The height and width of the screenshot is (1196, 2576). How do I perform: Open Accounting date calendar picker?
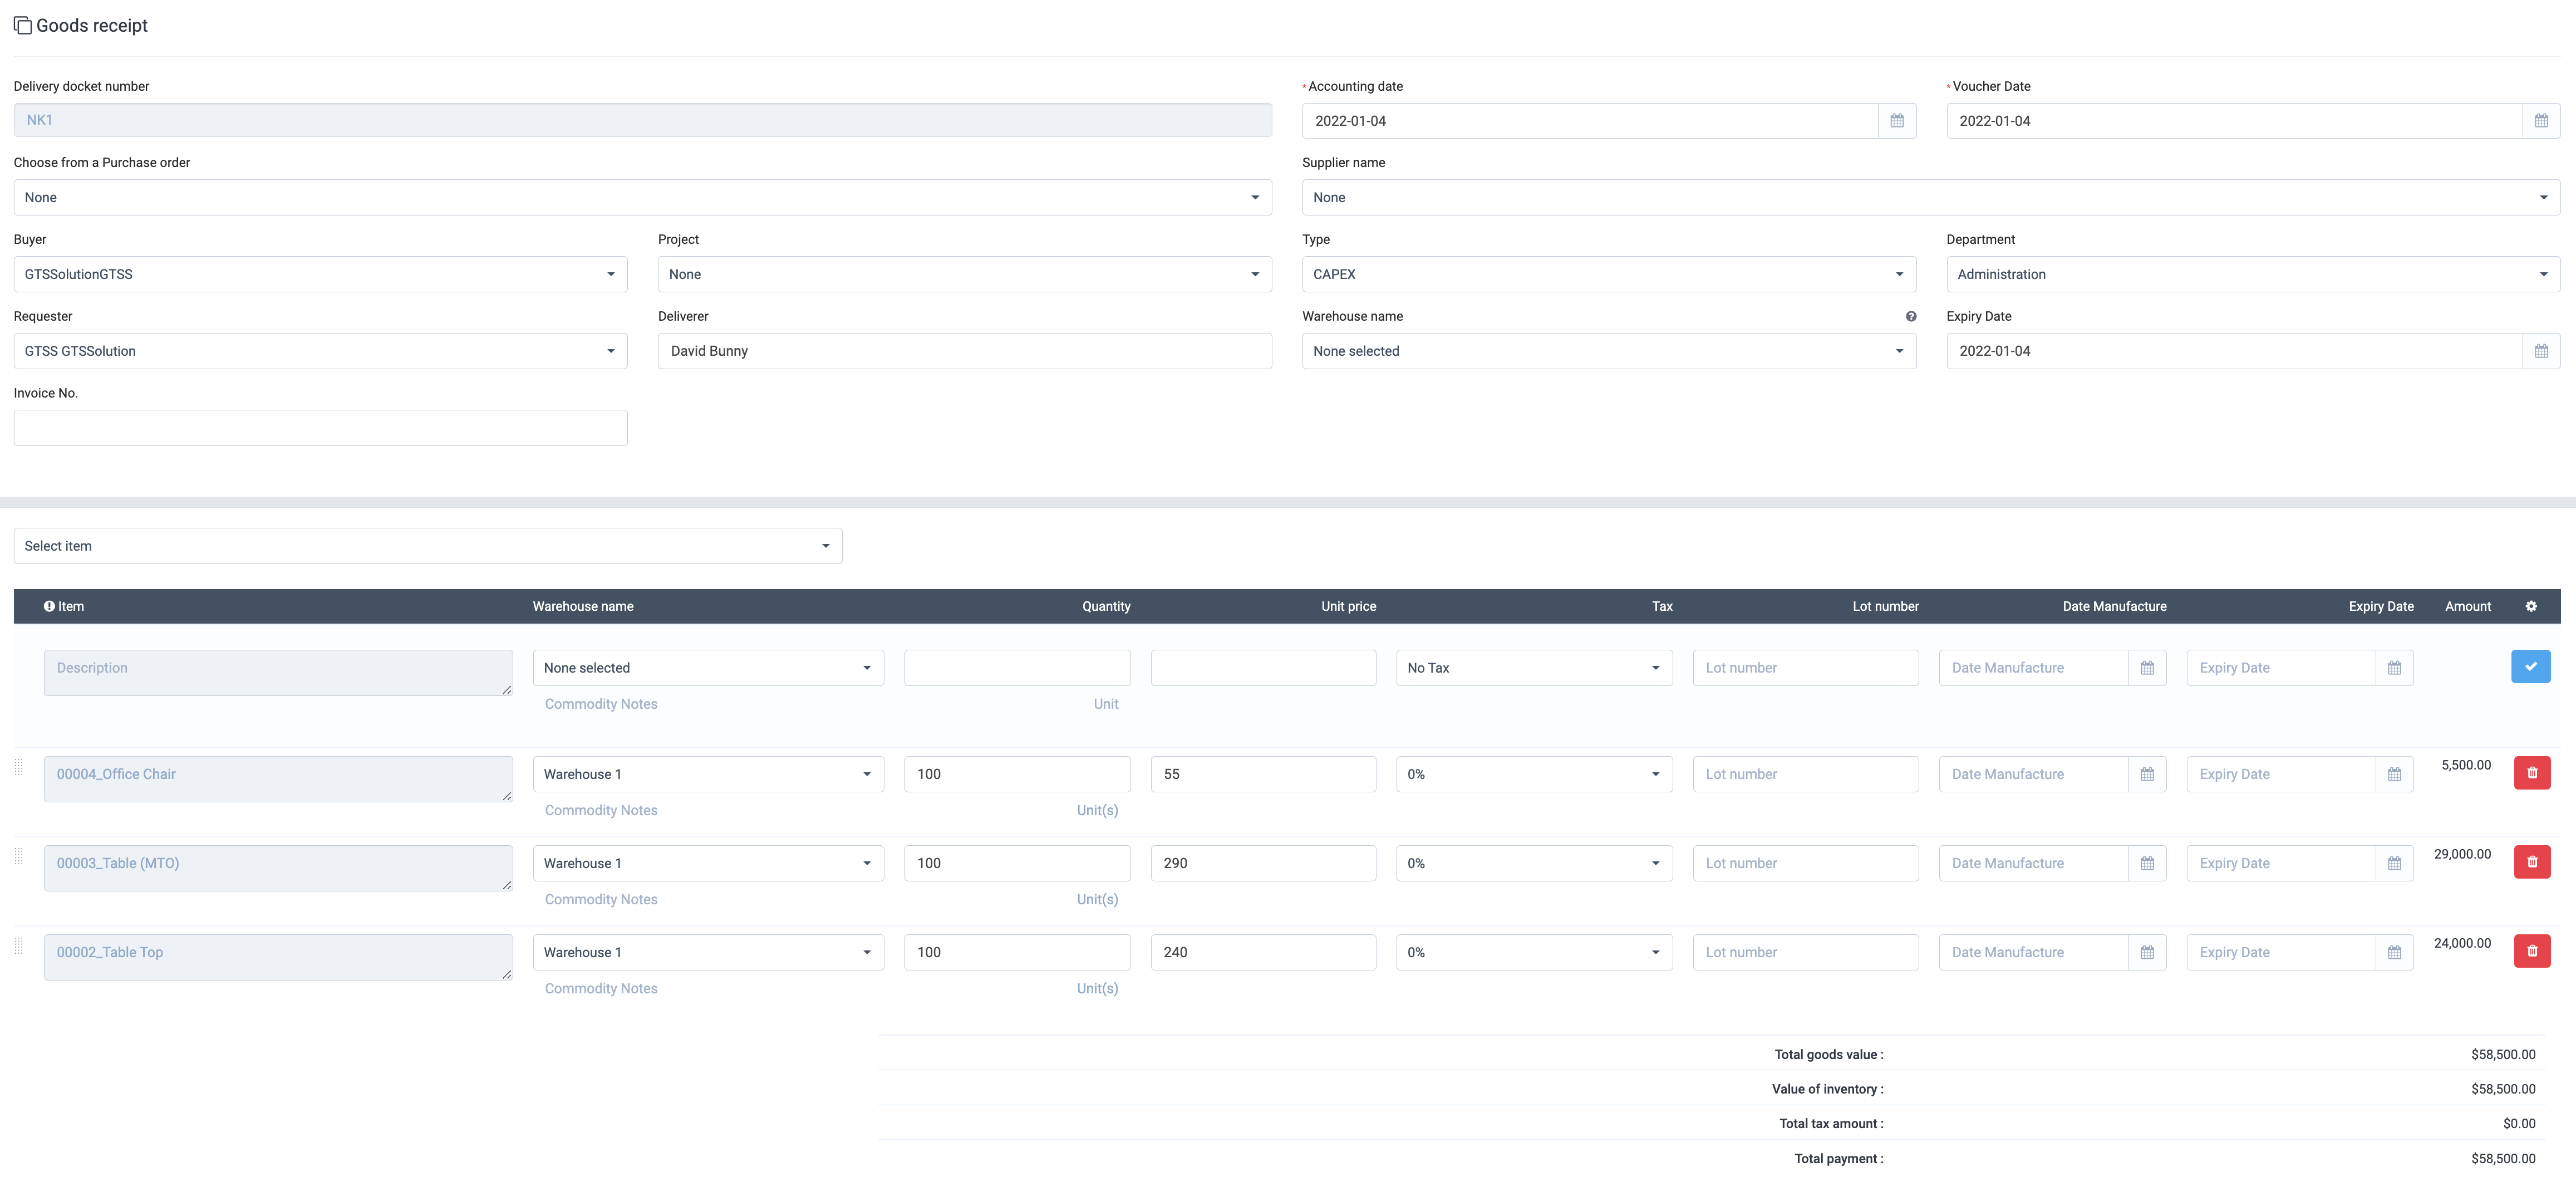(1896, 121)
